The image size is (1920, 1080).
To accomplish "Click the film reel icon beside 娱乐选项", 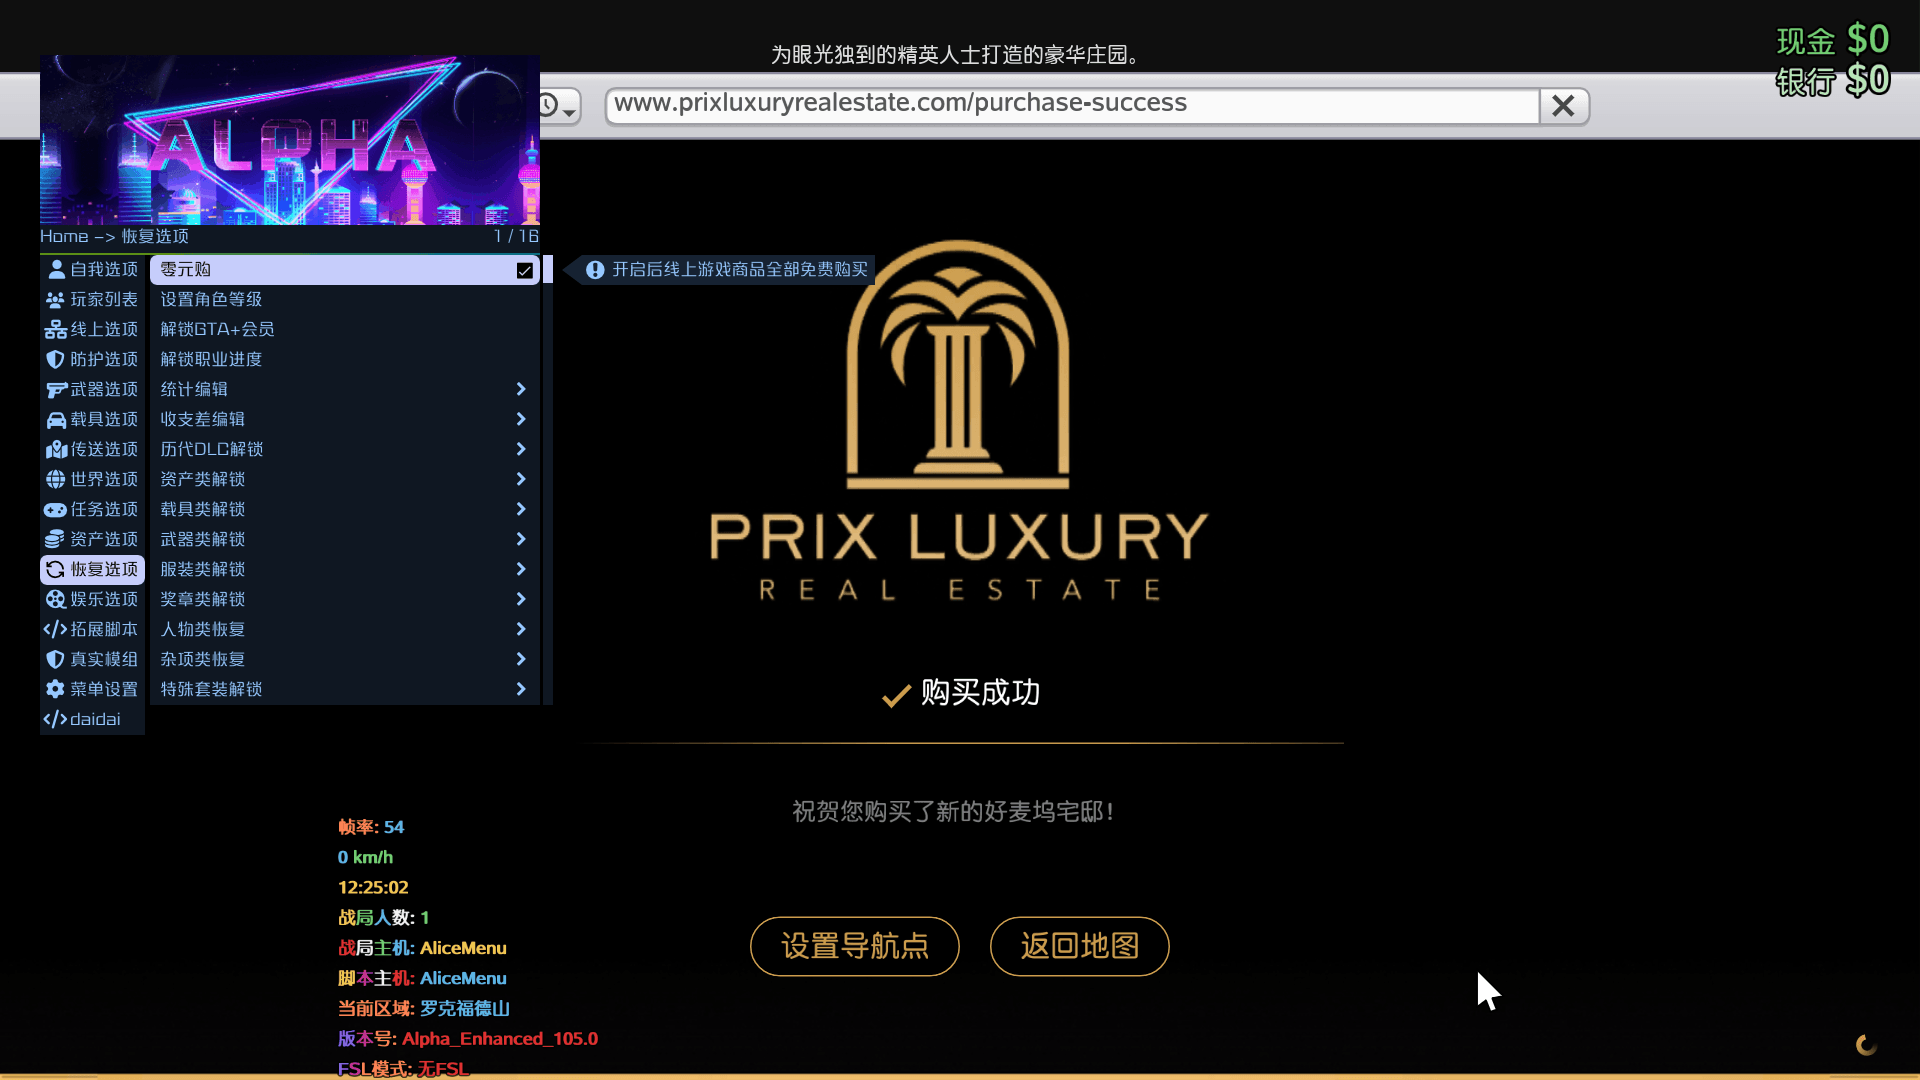I will 56,599.
